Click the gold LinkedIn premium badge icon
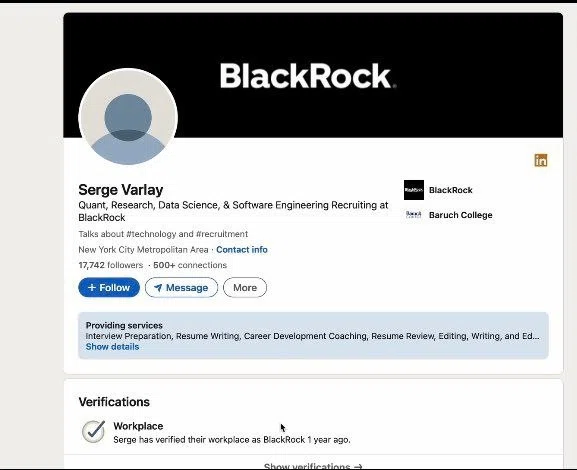The image size is (577, 470). click(541, 160)
